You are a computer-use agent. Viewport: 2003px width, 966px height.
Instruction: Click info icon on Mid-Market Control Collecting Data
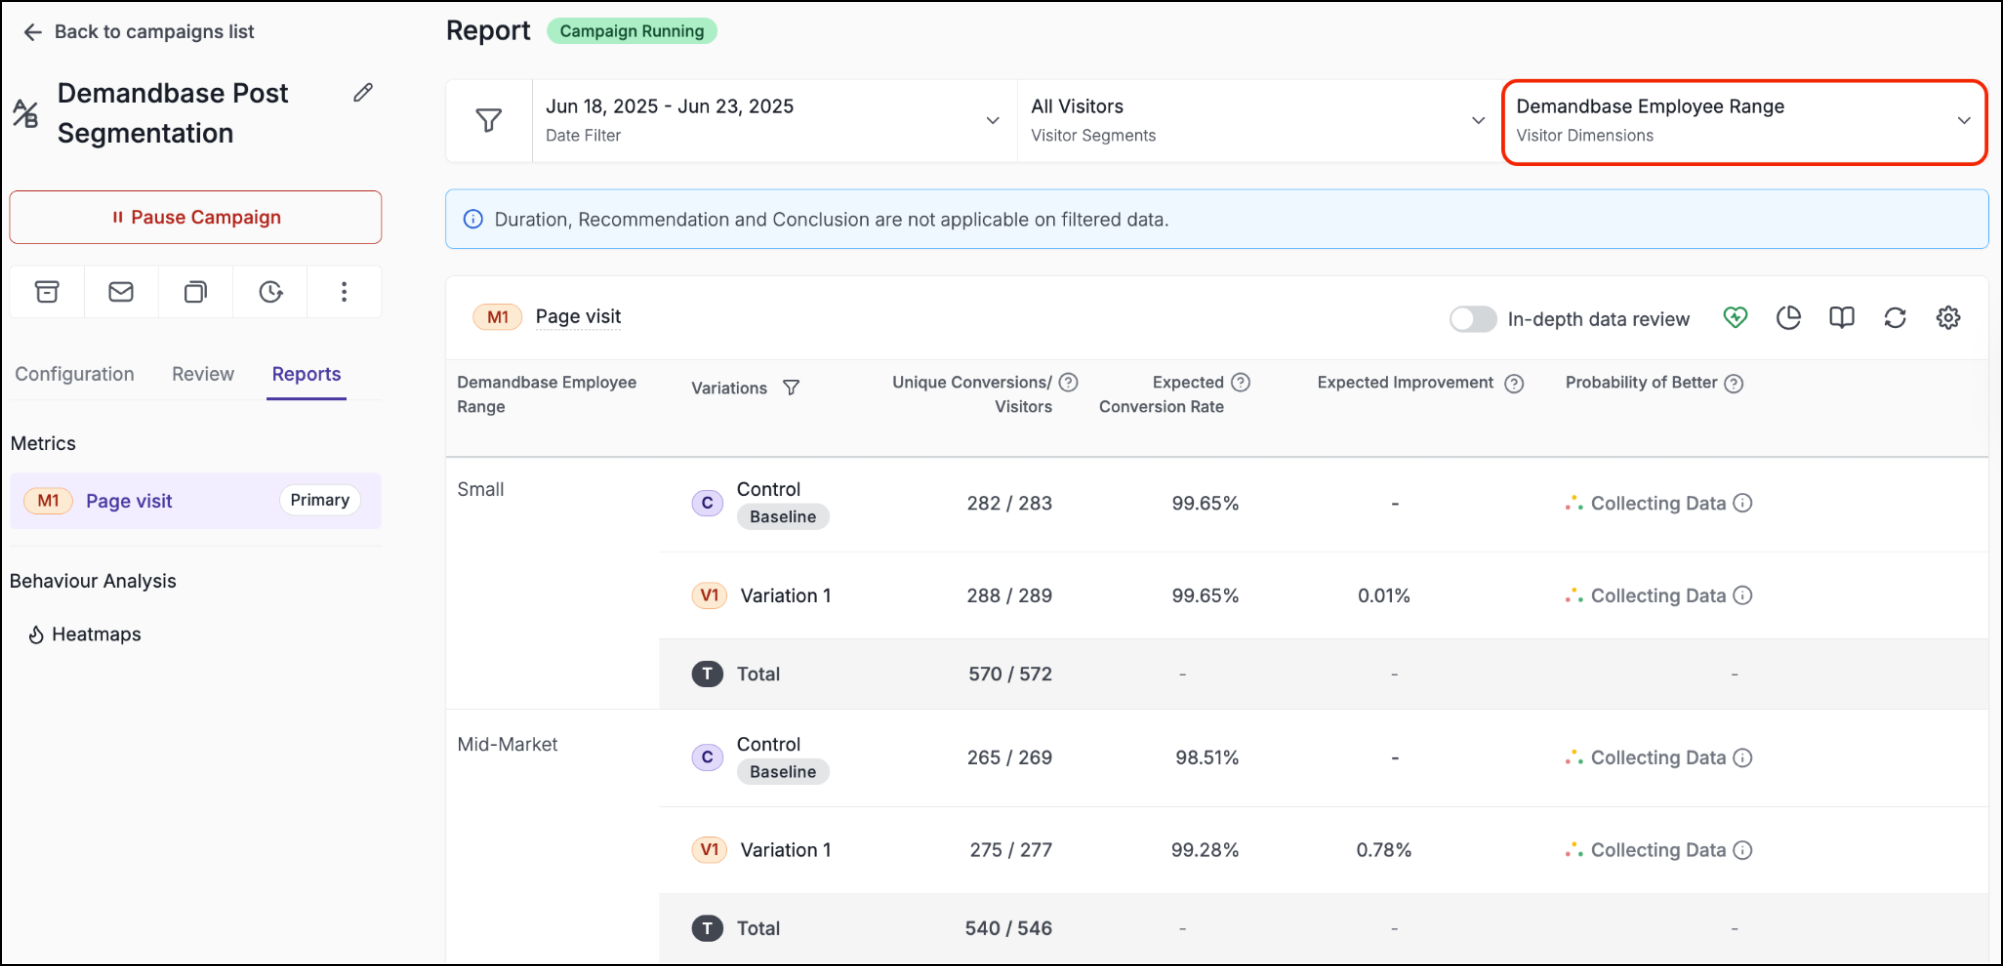[1743, 758]
